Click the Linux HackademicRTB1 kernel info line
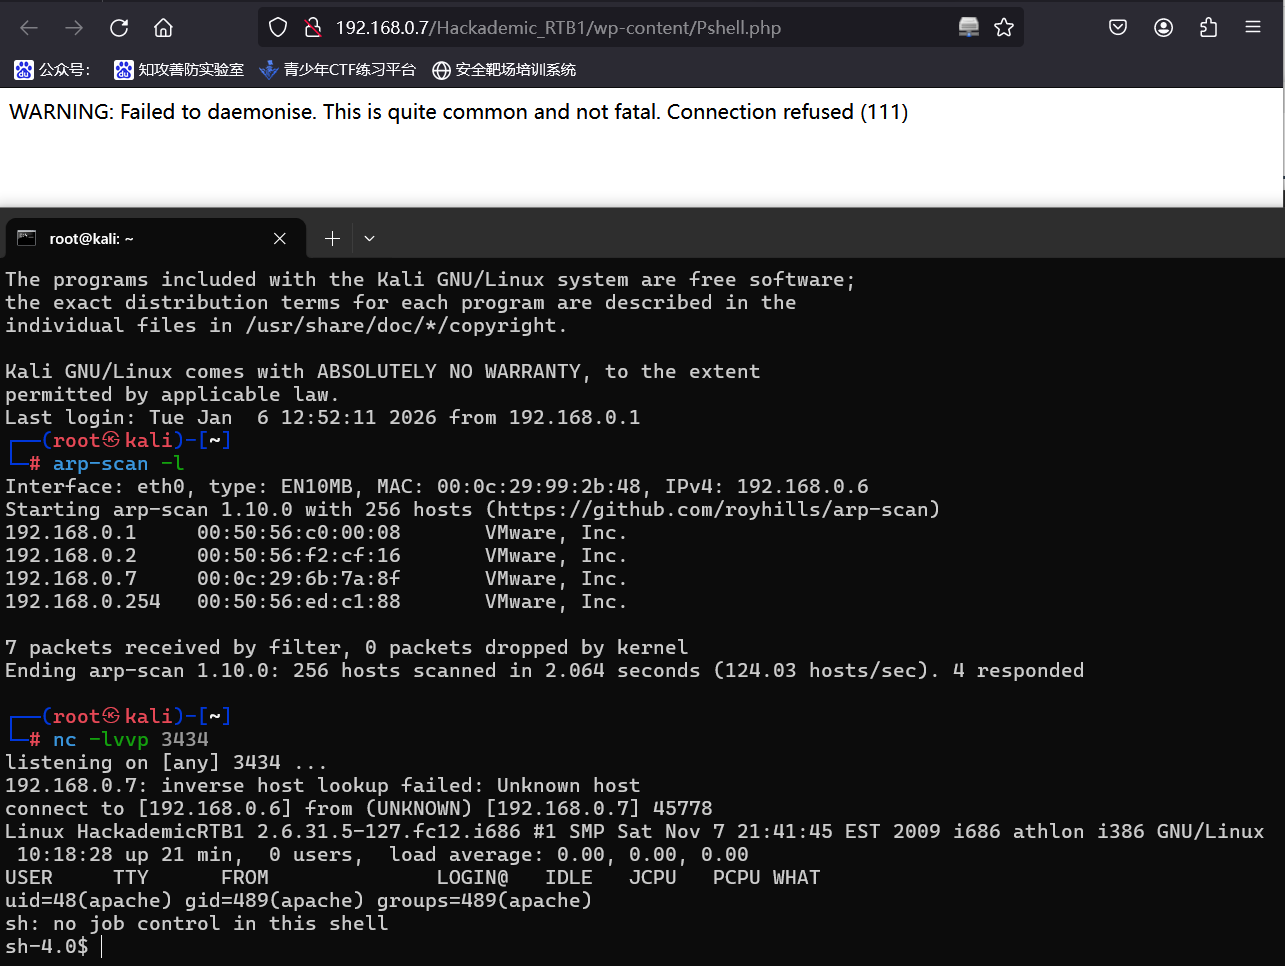 click(634, 831)
